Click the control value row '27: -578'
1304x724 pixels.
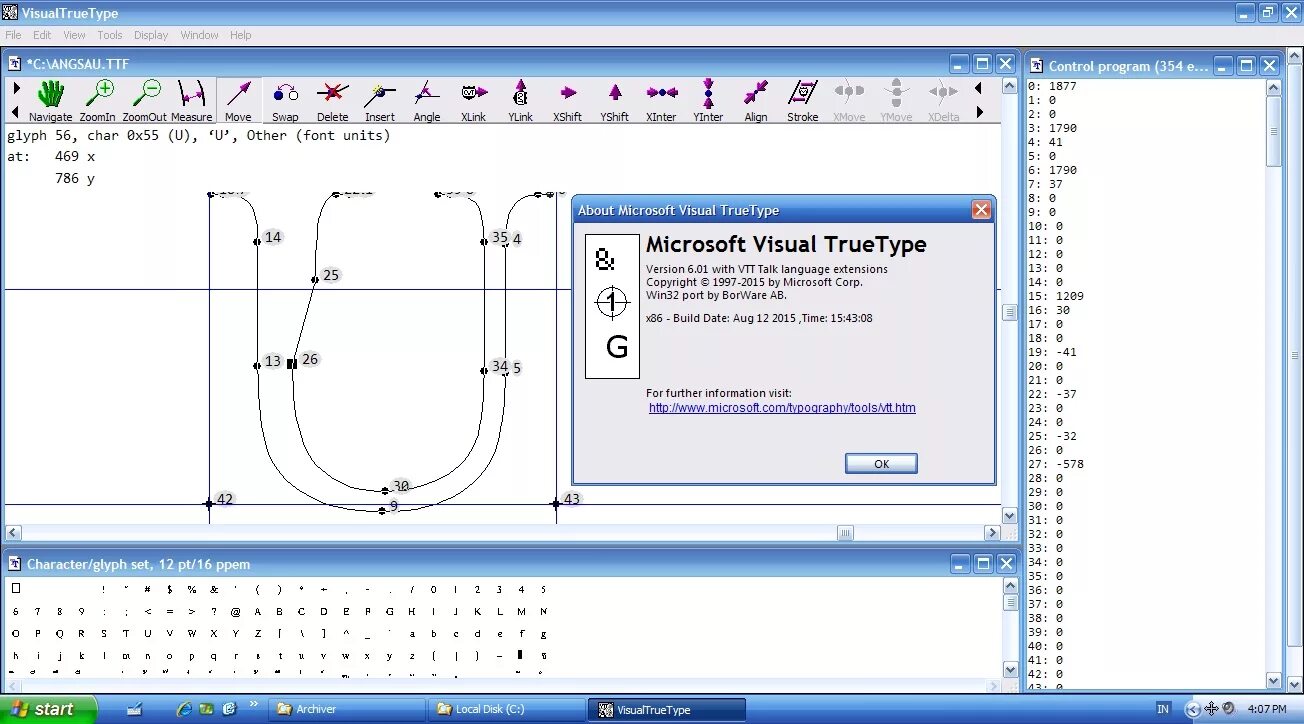(1055, 464)
